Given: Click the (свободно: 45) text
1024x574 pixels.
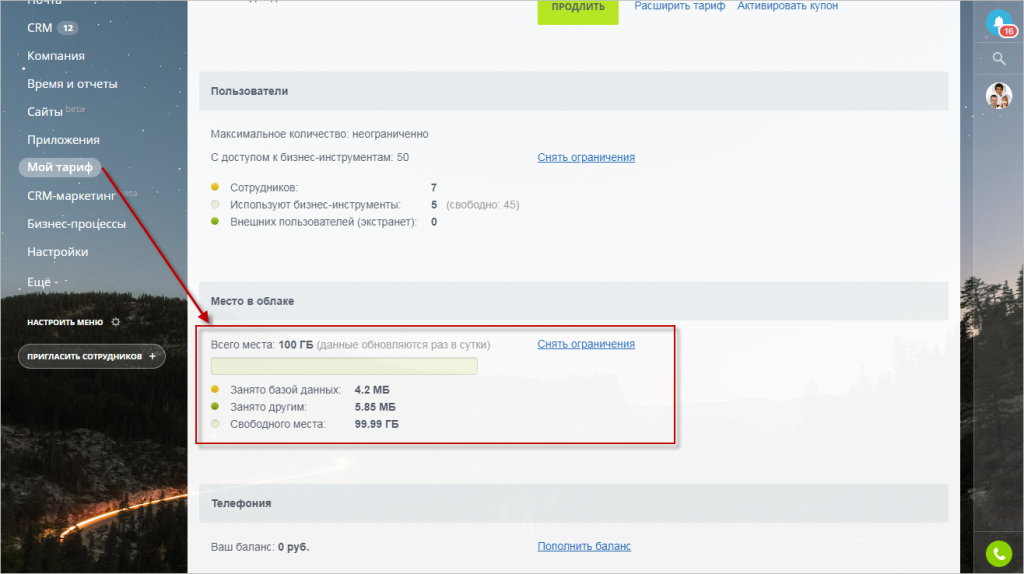Looking at the screenshot, I should pyautogui.click(x=483, y=205).
